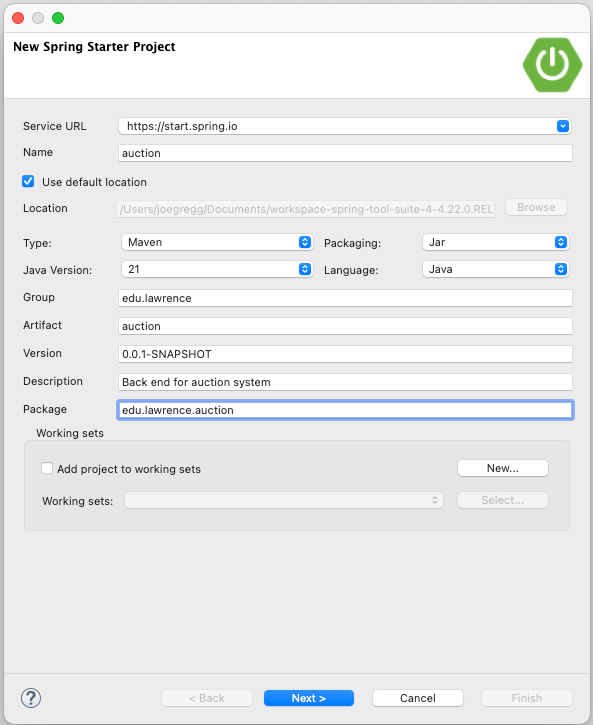Screen dimensions: 593x725
Task: Click the New... working set button
Action: pyautogui.click(x=503, y=468)
